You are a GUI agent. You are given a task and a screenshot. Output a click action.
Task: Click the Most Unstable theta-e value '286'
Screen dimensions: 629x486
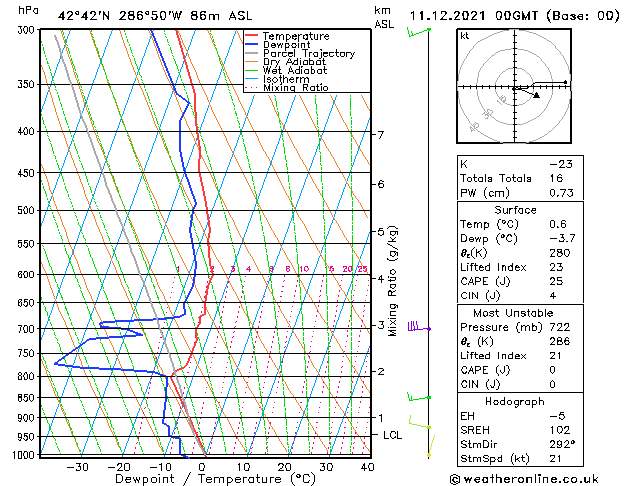tap(560, 342)
